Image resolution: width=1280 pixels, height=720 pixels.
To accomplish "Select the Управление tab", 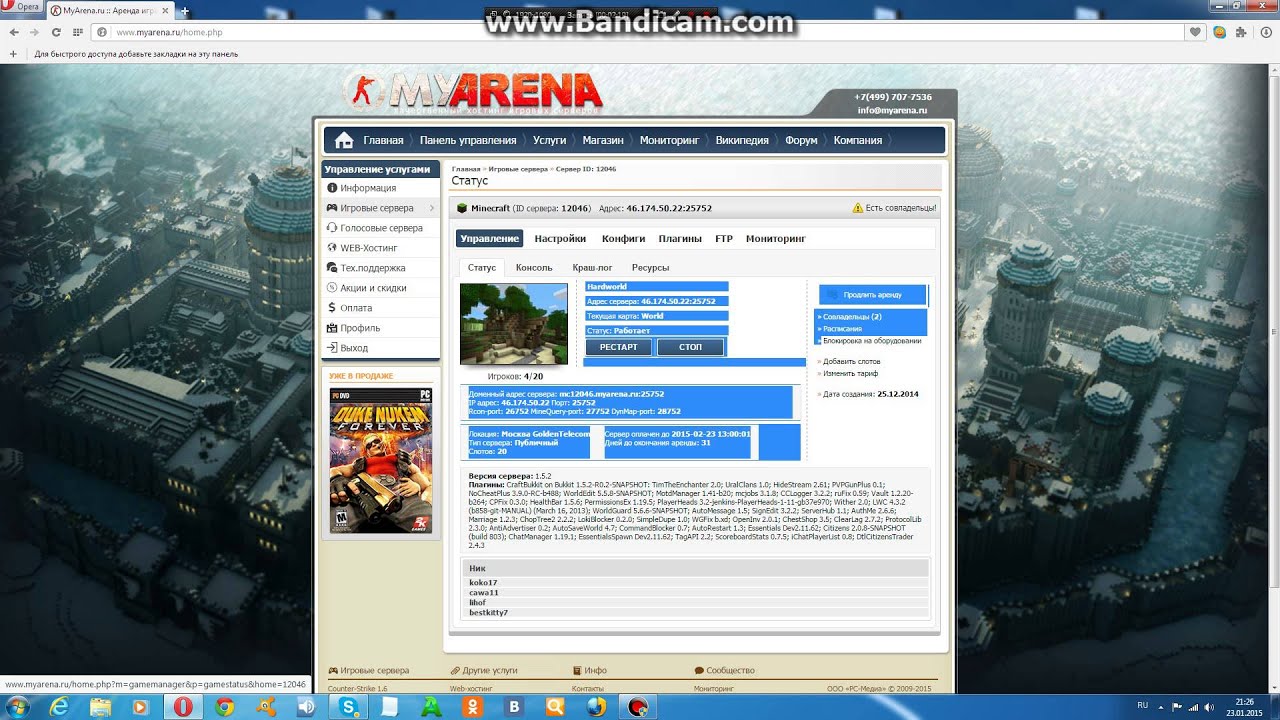I will click(x=489, y=239).
